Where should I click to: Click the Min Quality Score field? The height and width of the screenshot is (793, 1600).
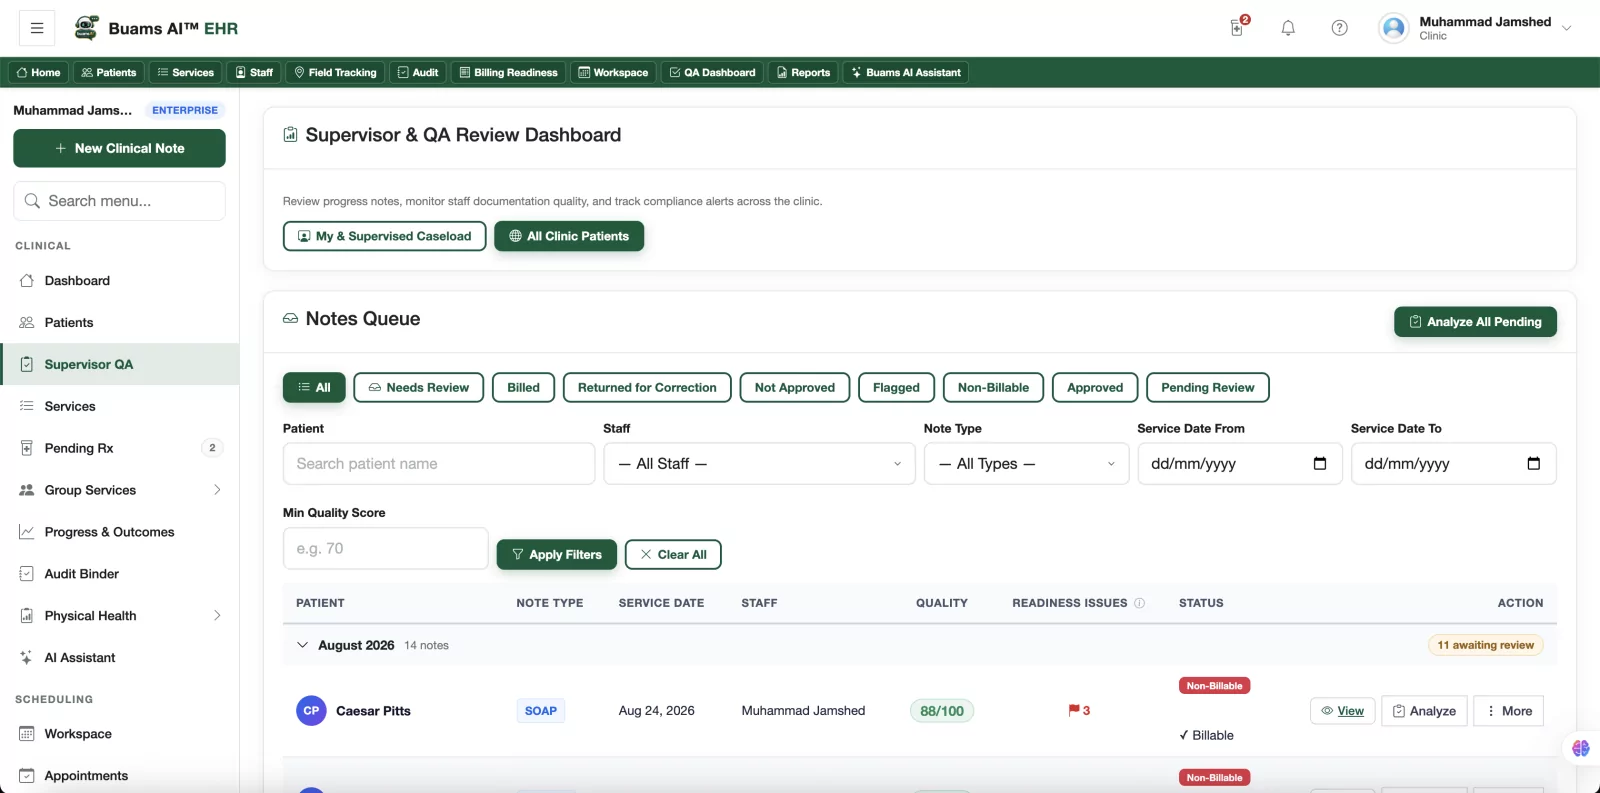pyautogui.click(x=385, y=549)
